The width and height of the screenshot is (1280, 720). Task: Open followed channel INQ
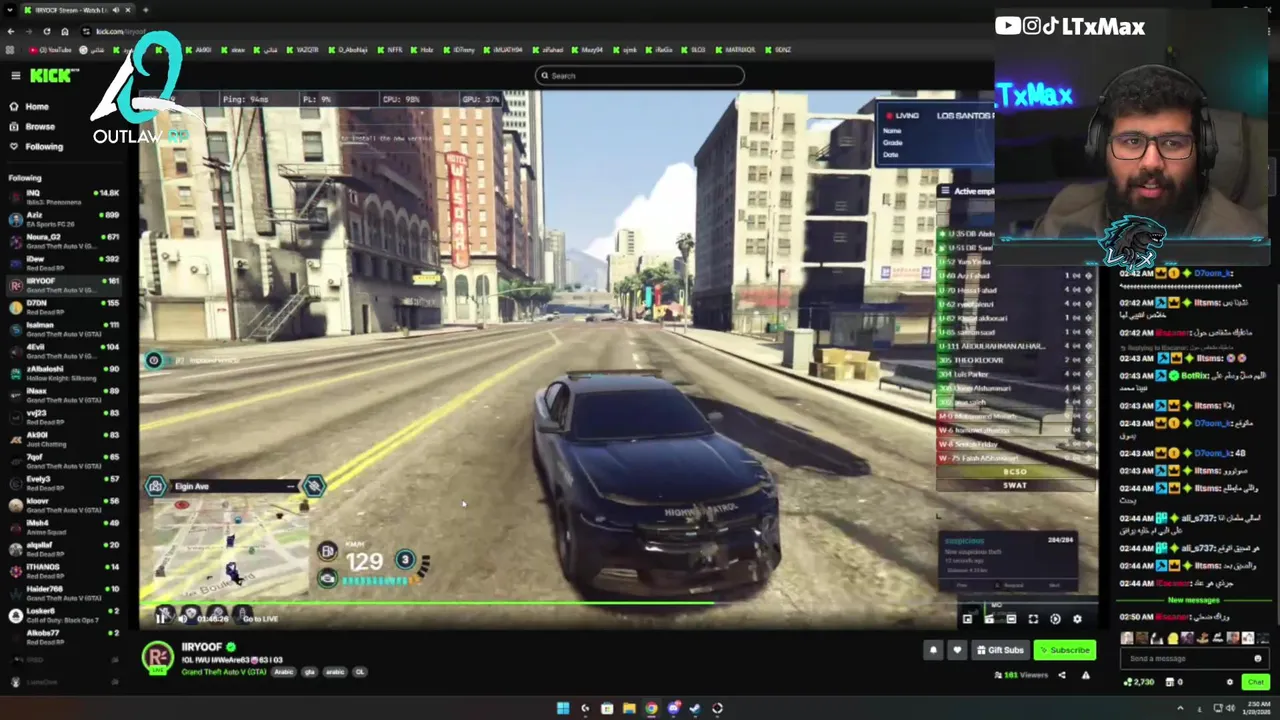click(x=62, y=195)
